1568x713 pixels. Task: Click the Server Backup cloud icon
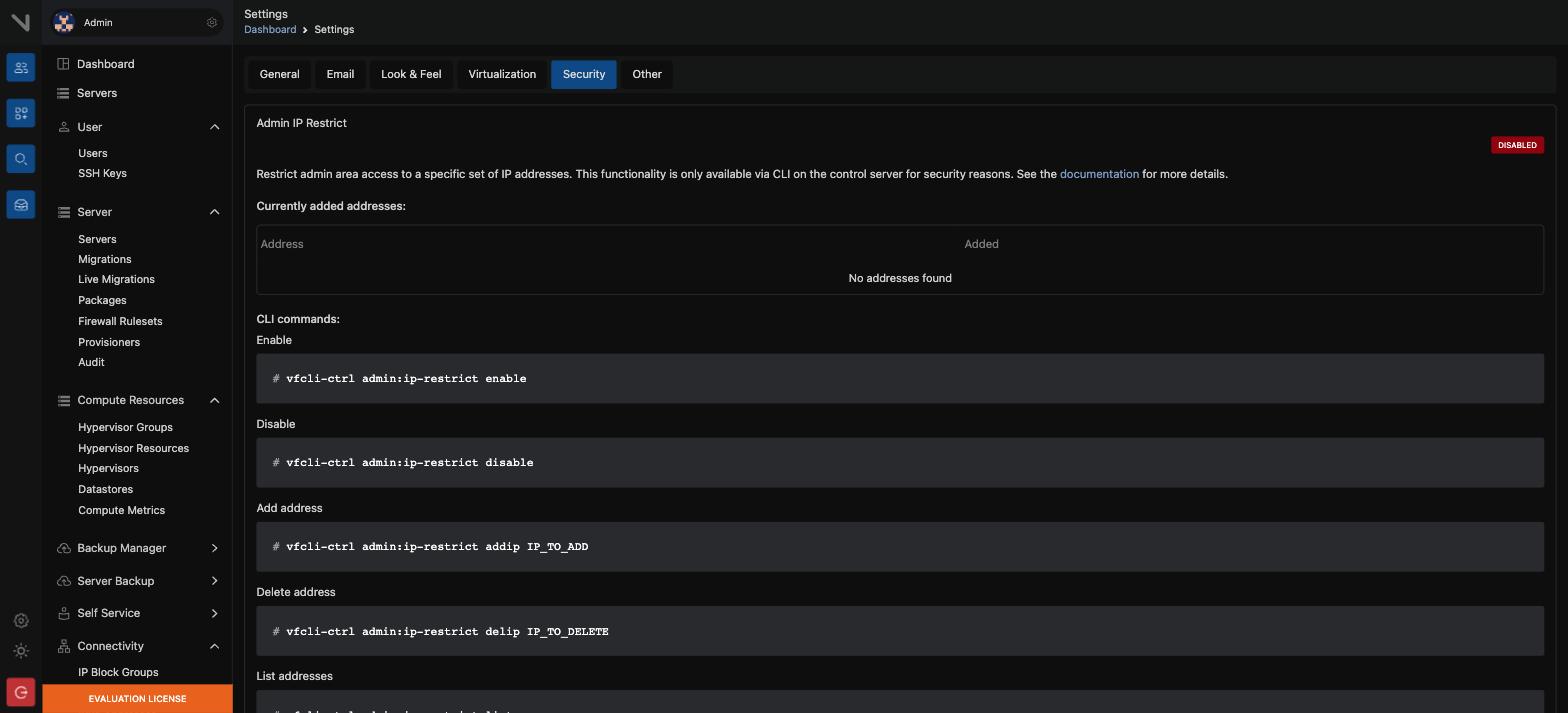(64, 581)
